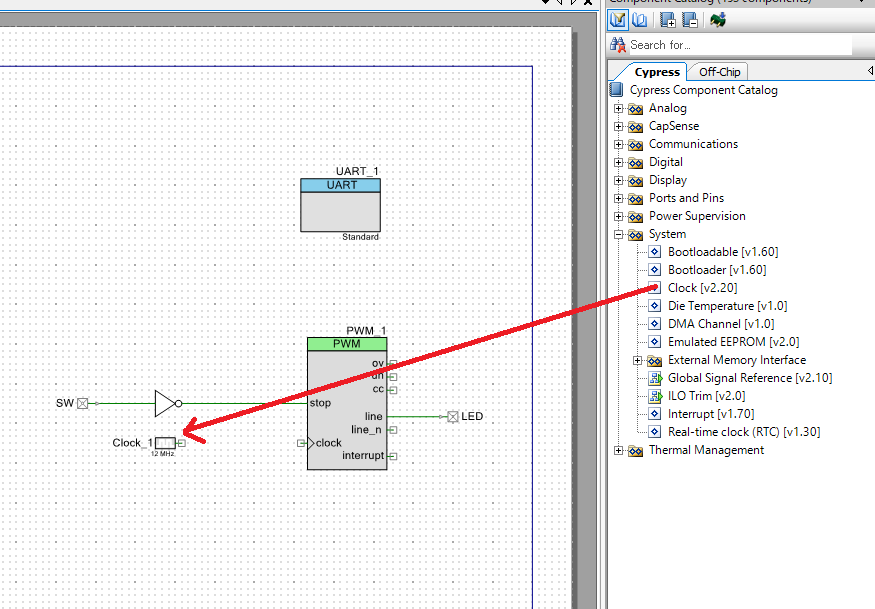The height and width of the screenshot is (609, 875).
Task: Click the green chip with blue arrow icon
Action: tap(718, 20)
